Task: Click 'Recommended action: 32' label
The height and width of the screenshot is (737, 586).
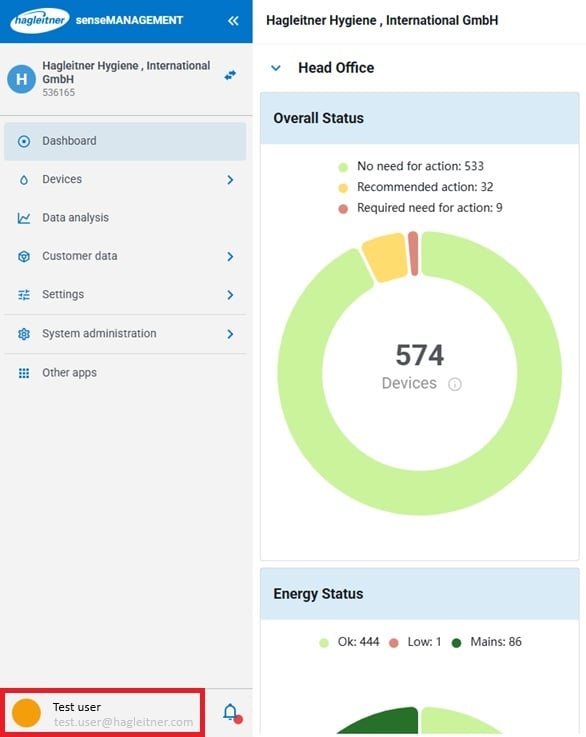Action: click(425, 187)
